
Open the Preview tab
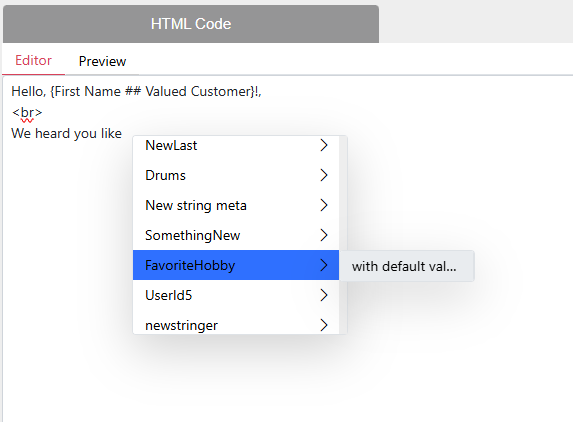pyautogui.click(x=102, y=61)
